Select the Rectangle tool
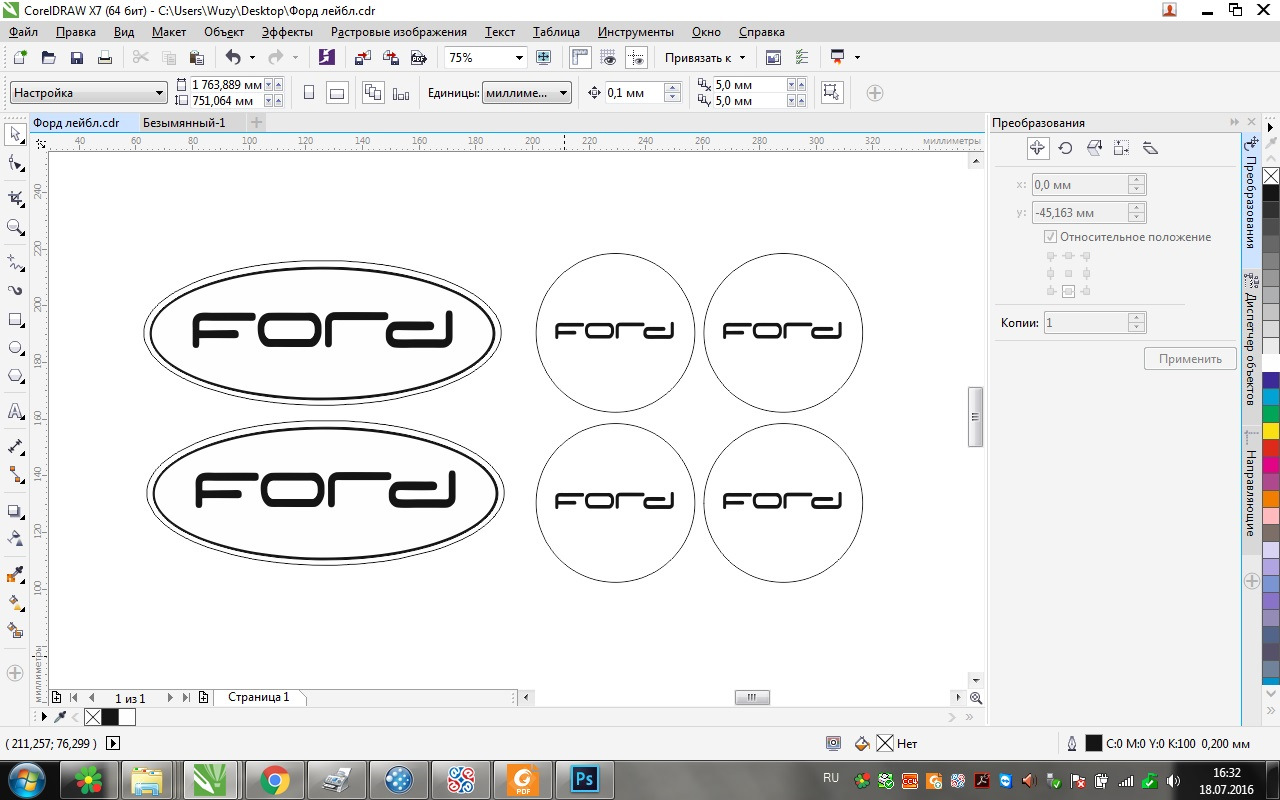The image size is (1280, 800). pos(15,320)
